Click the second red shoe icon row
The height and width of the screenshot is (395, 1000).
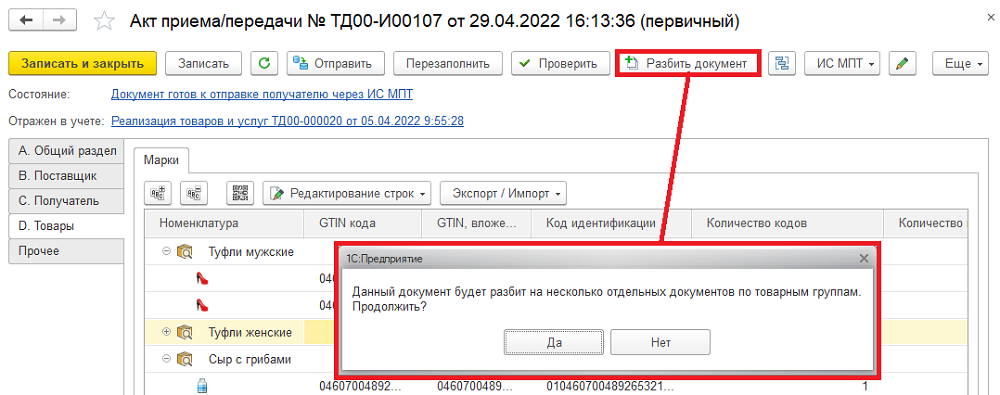coord(202,305)
